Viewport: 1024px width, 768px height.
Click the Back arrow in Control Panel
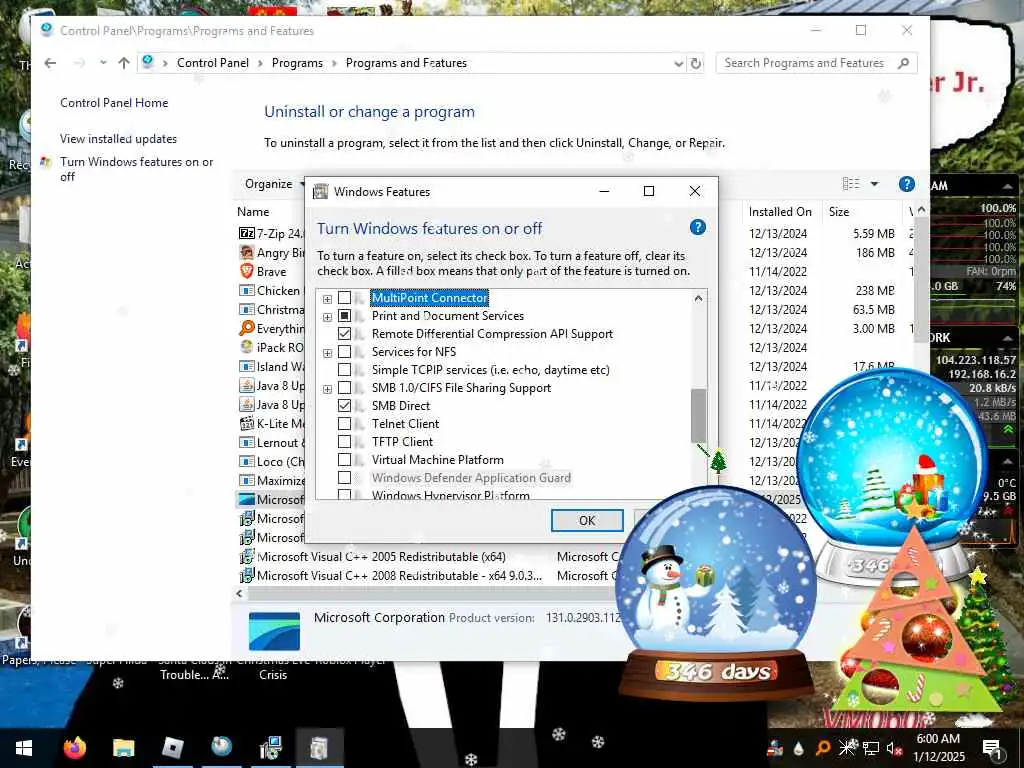click(50, 63)
